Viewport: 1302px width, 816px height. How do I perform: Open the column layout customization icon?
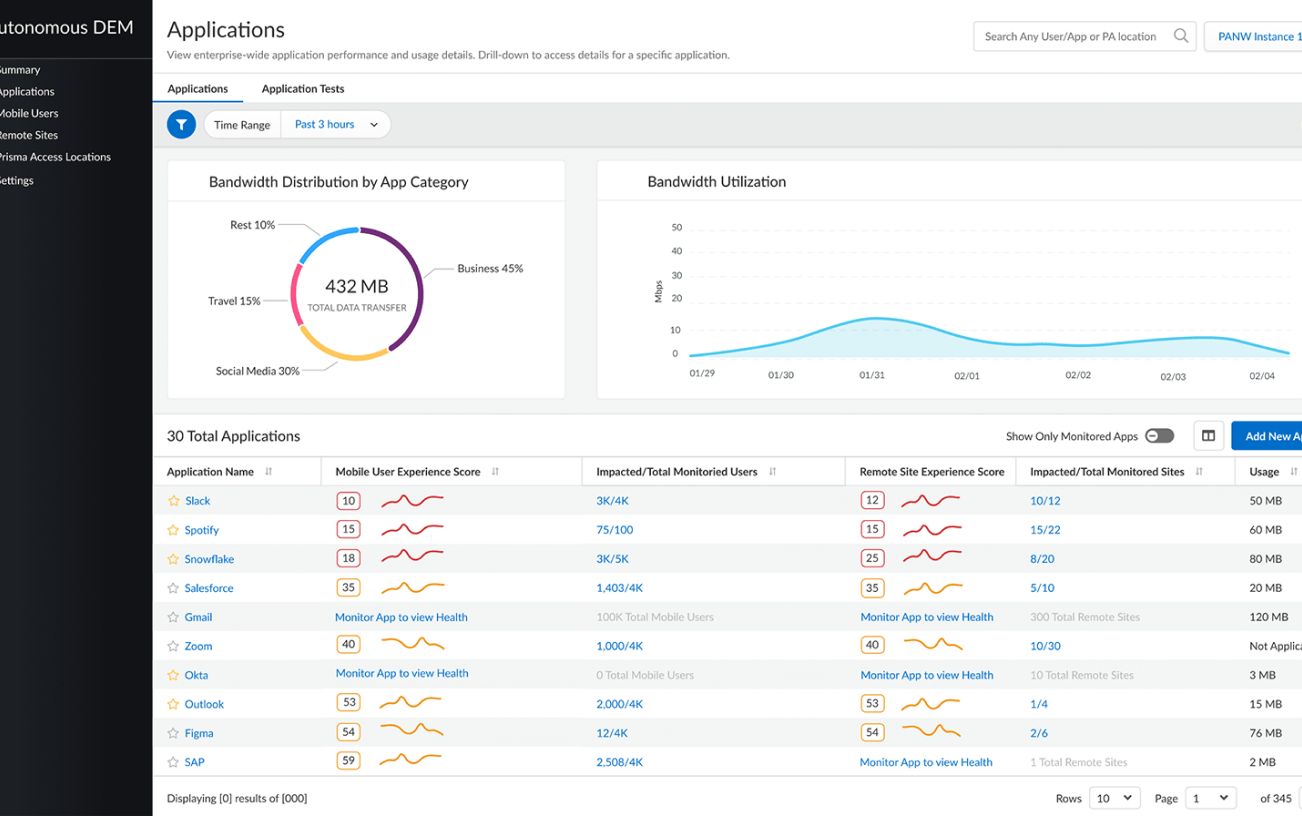point(1208,436)
